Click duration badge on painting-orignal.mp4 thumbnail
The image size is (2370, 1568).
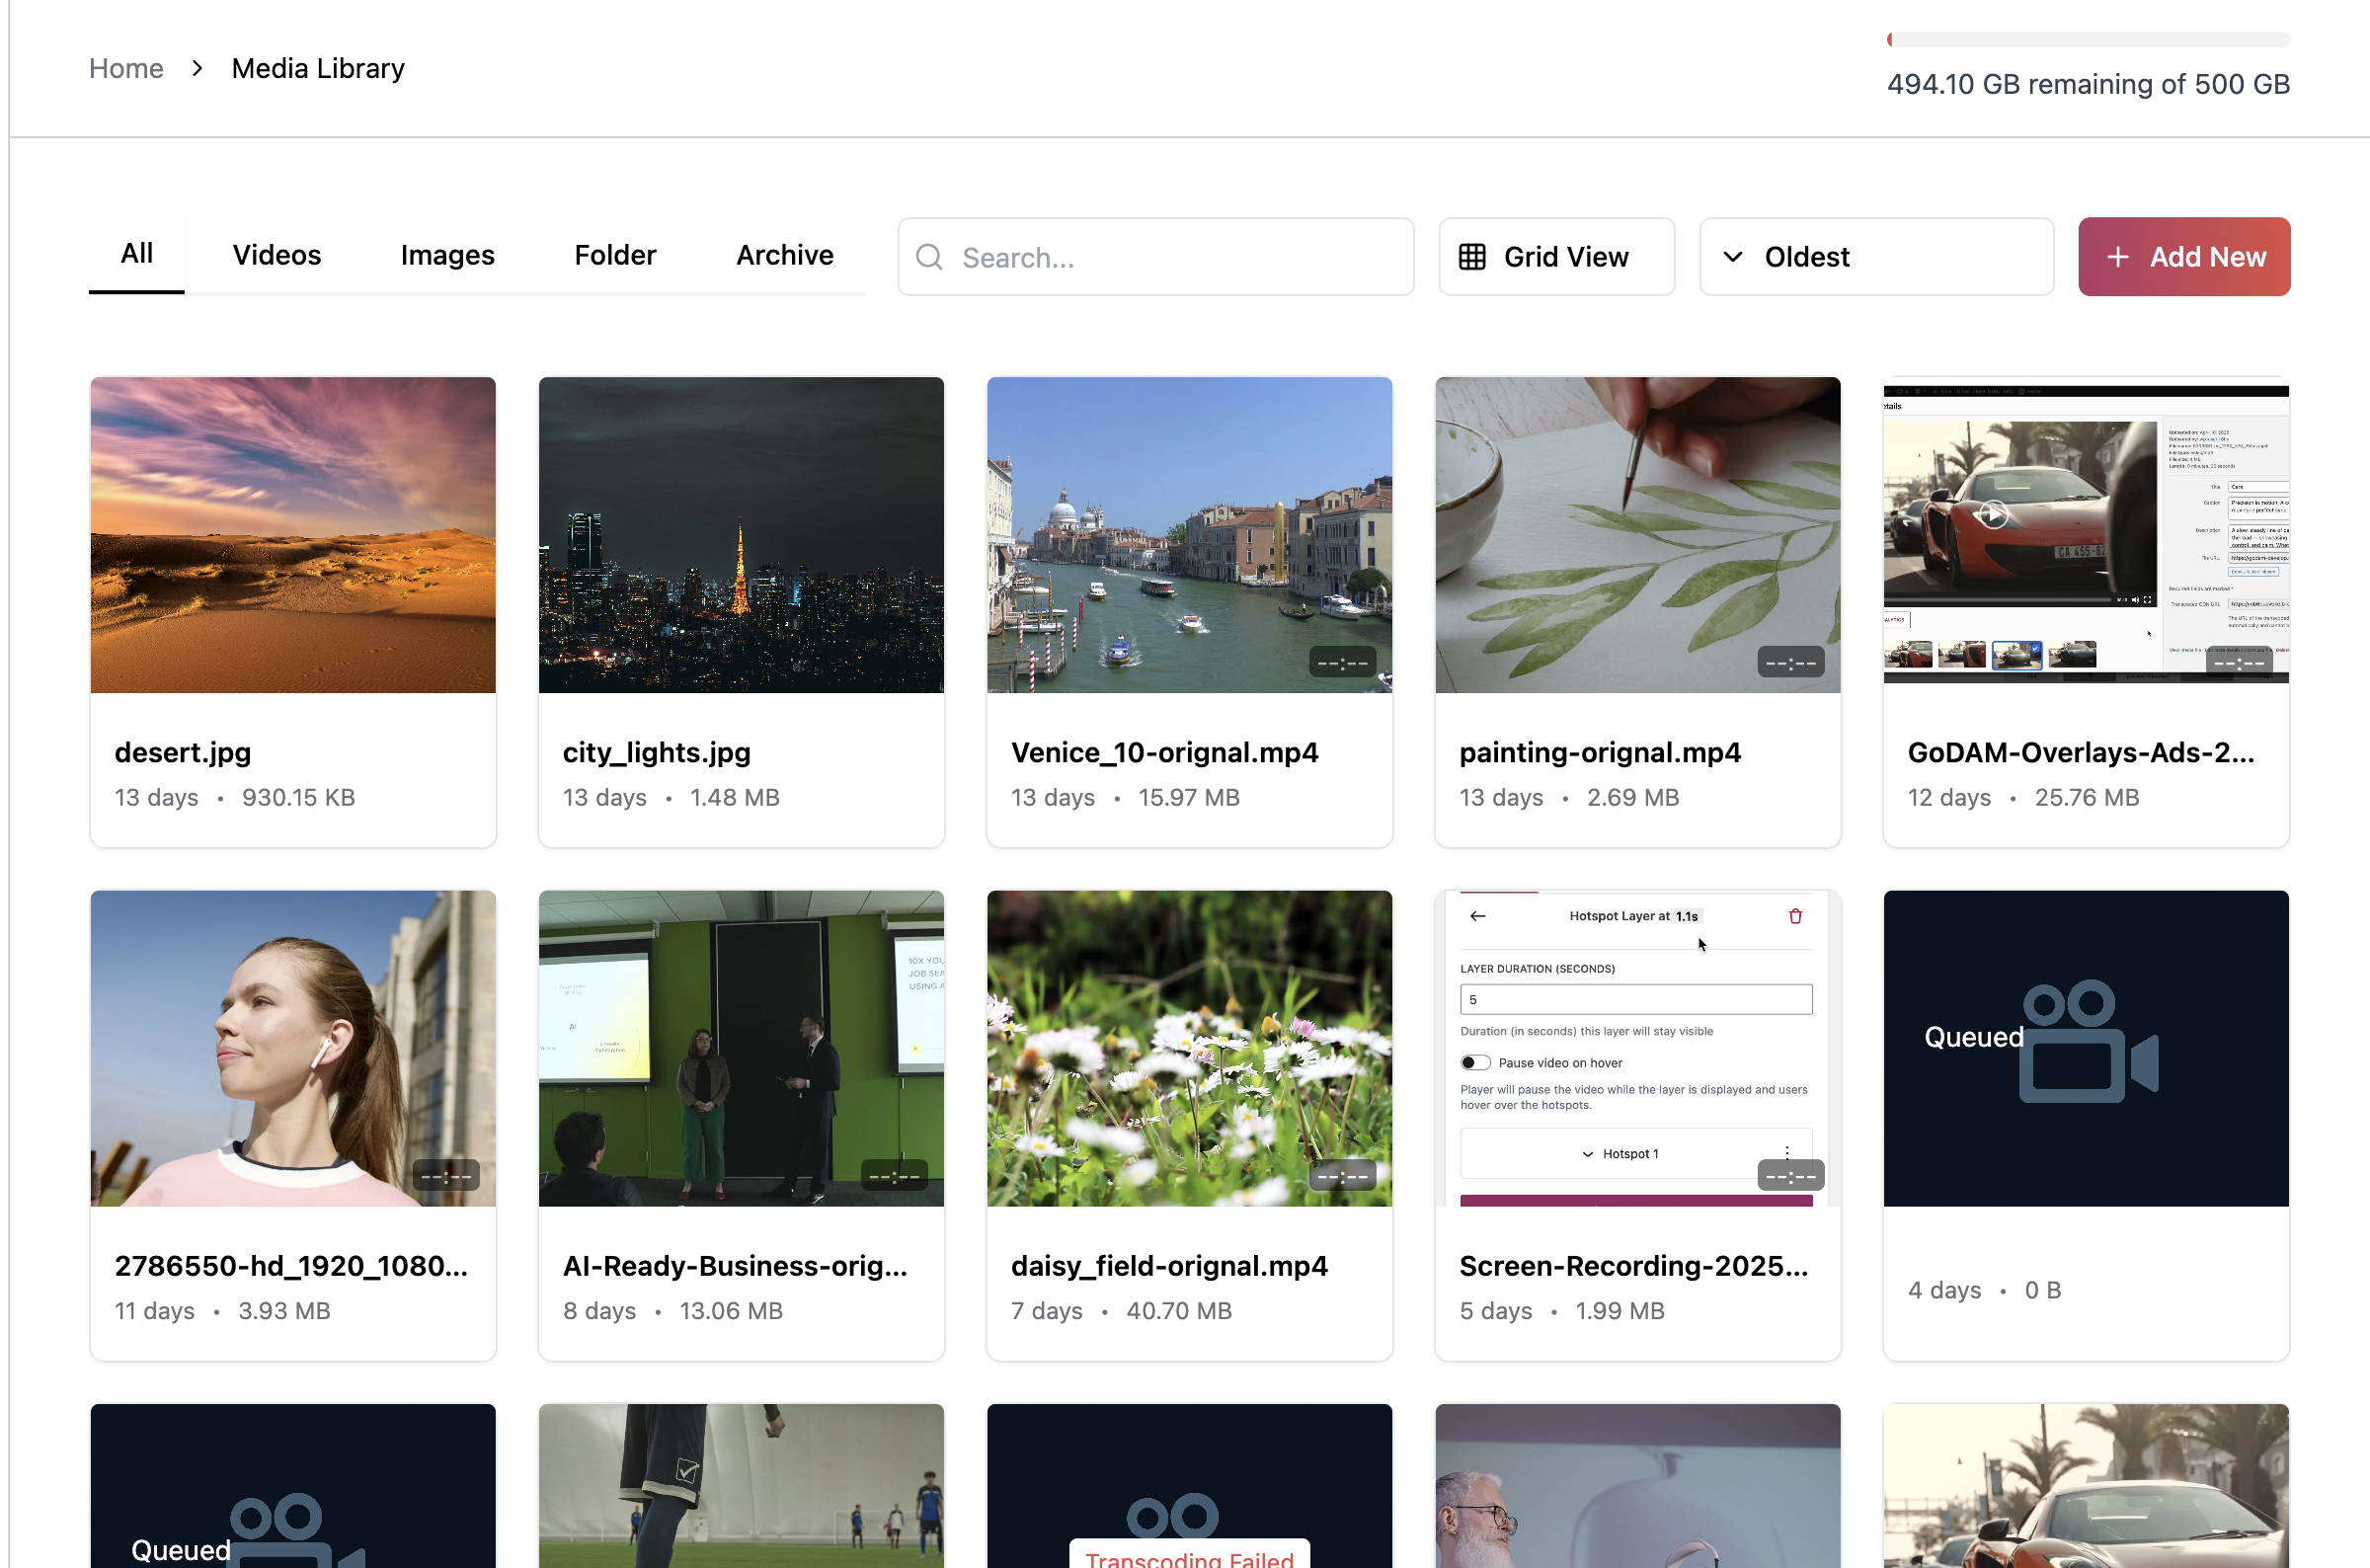[x=1790, y=662]
